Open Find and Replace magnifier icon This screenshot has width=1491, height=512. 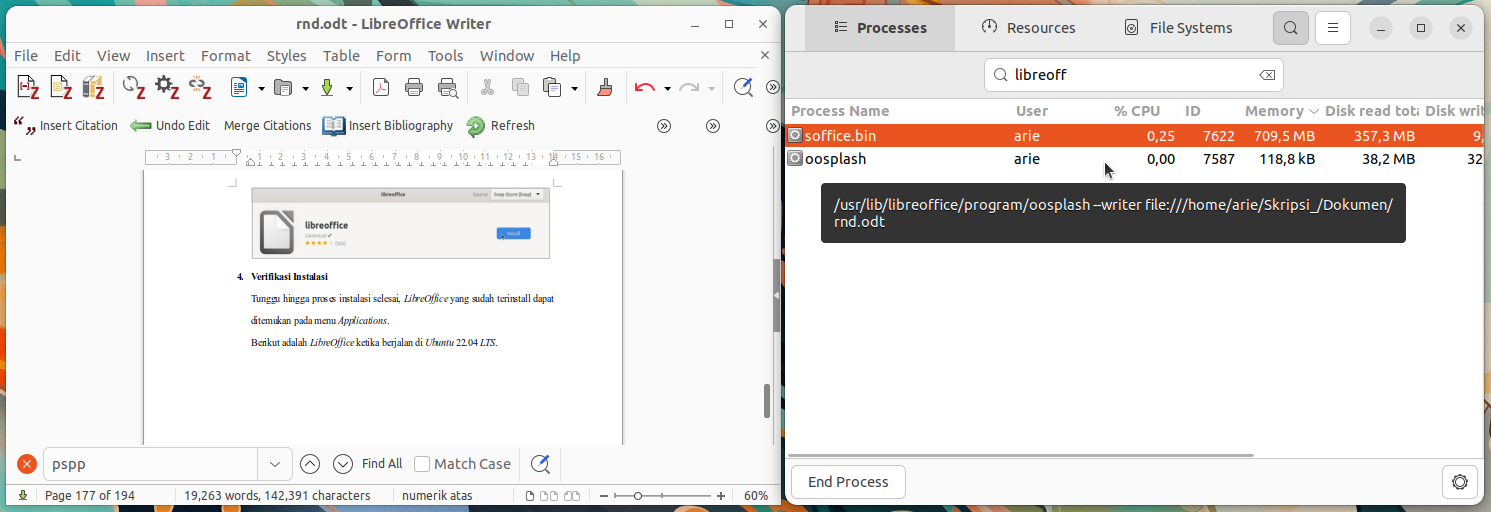(x=743, y=88)
